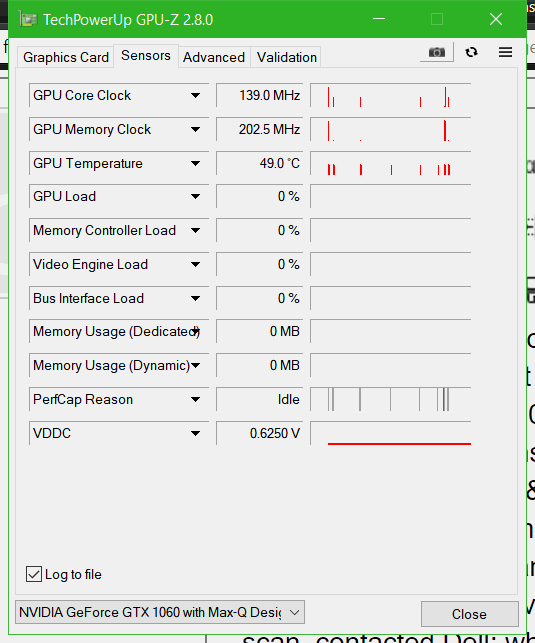Open GPU Memory Clock sensor dropdown
The image size is (535, 643).
[x=196, y=130]
